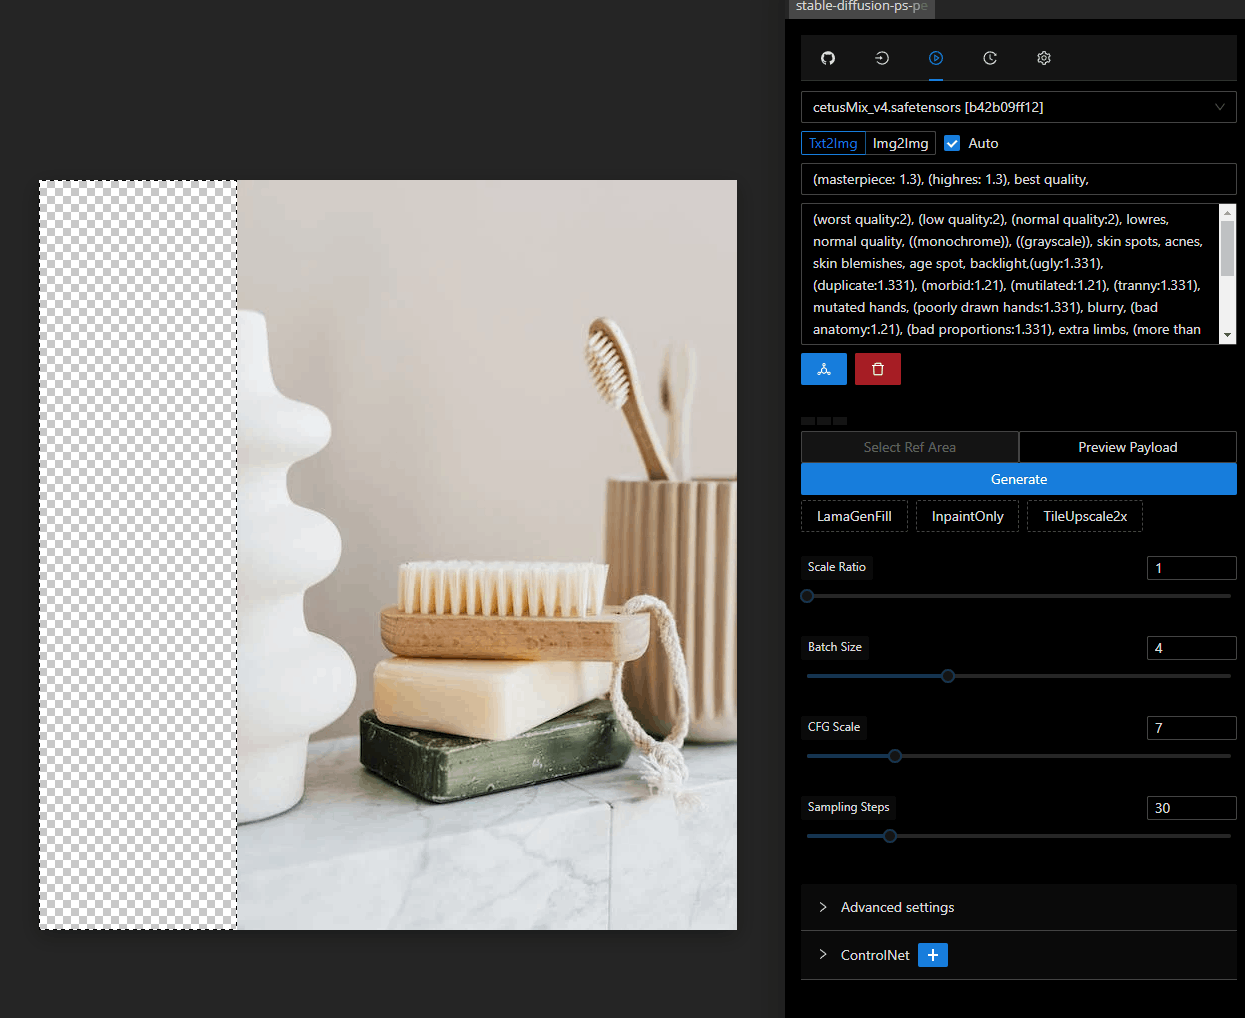
Task: Open the history clock icon
Action: 989,58
